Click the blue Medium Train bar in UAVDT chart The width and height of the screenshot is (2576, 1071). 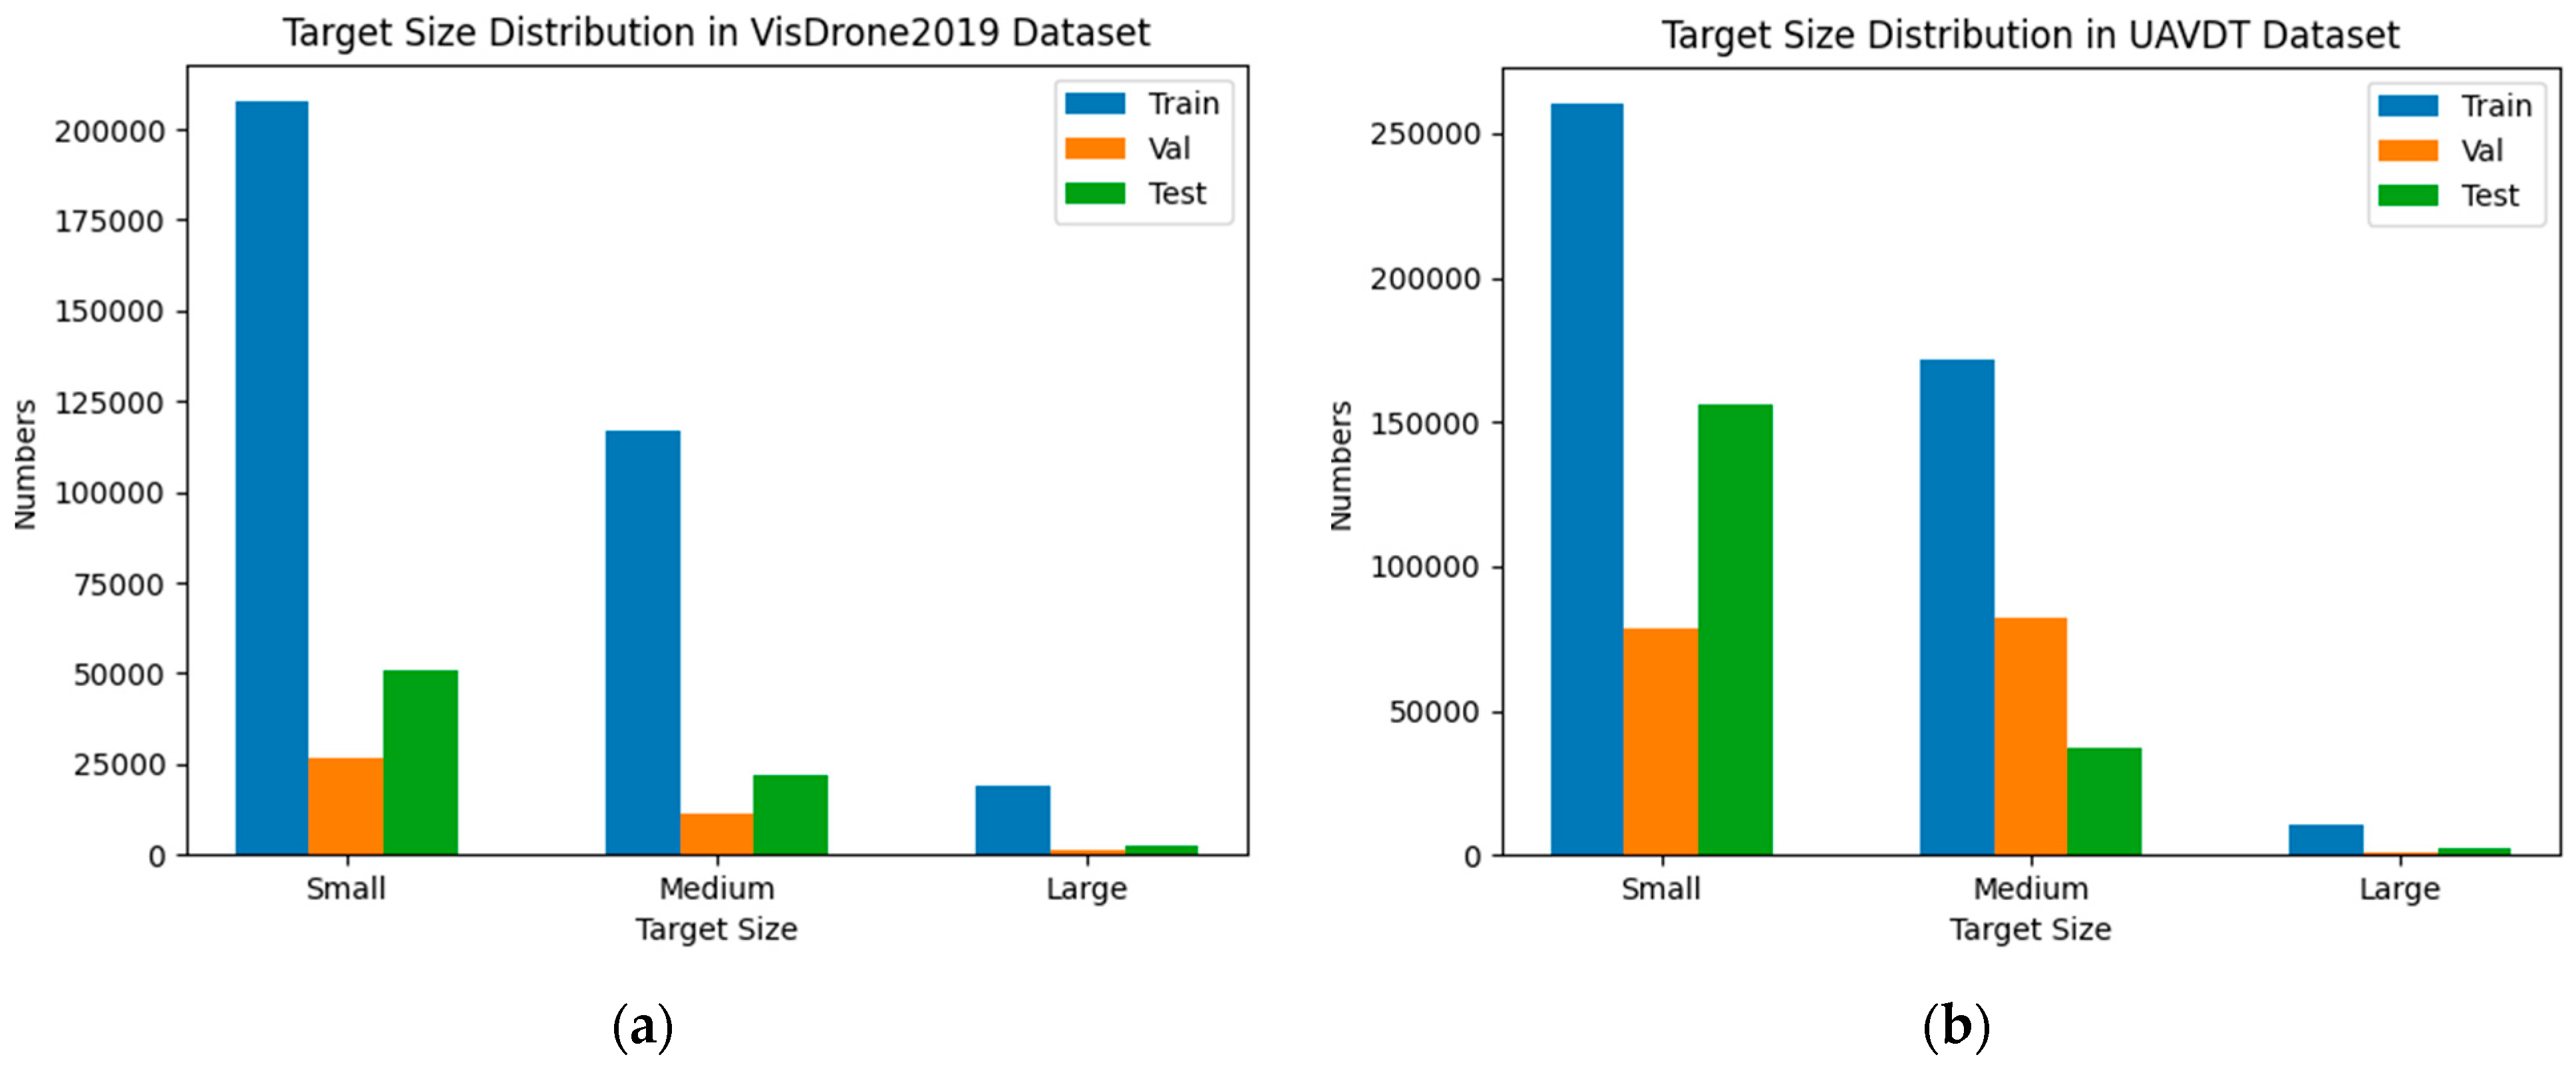click(1957, 608)
